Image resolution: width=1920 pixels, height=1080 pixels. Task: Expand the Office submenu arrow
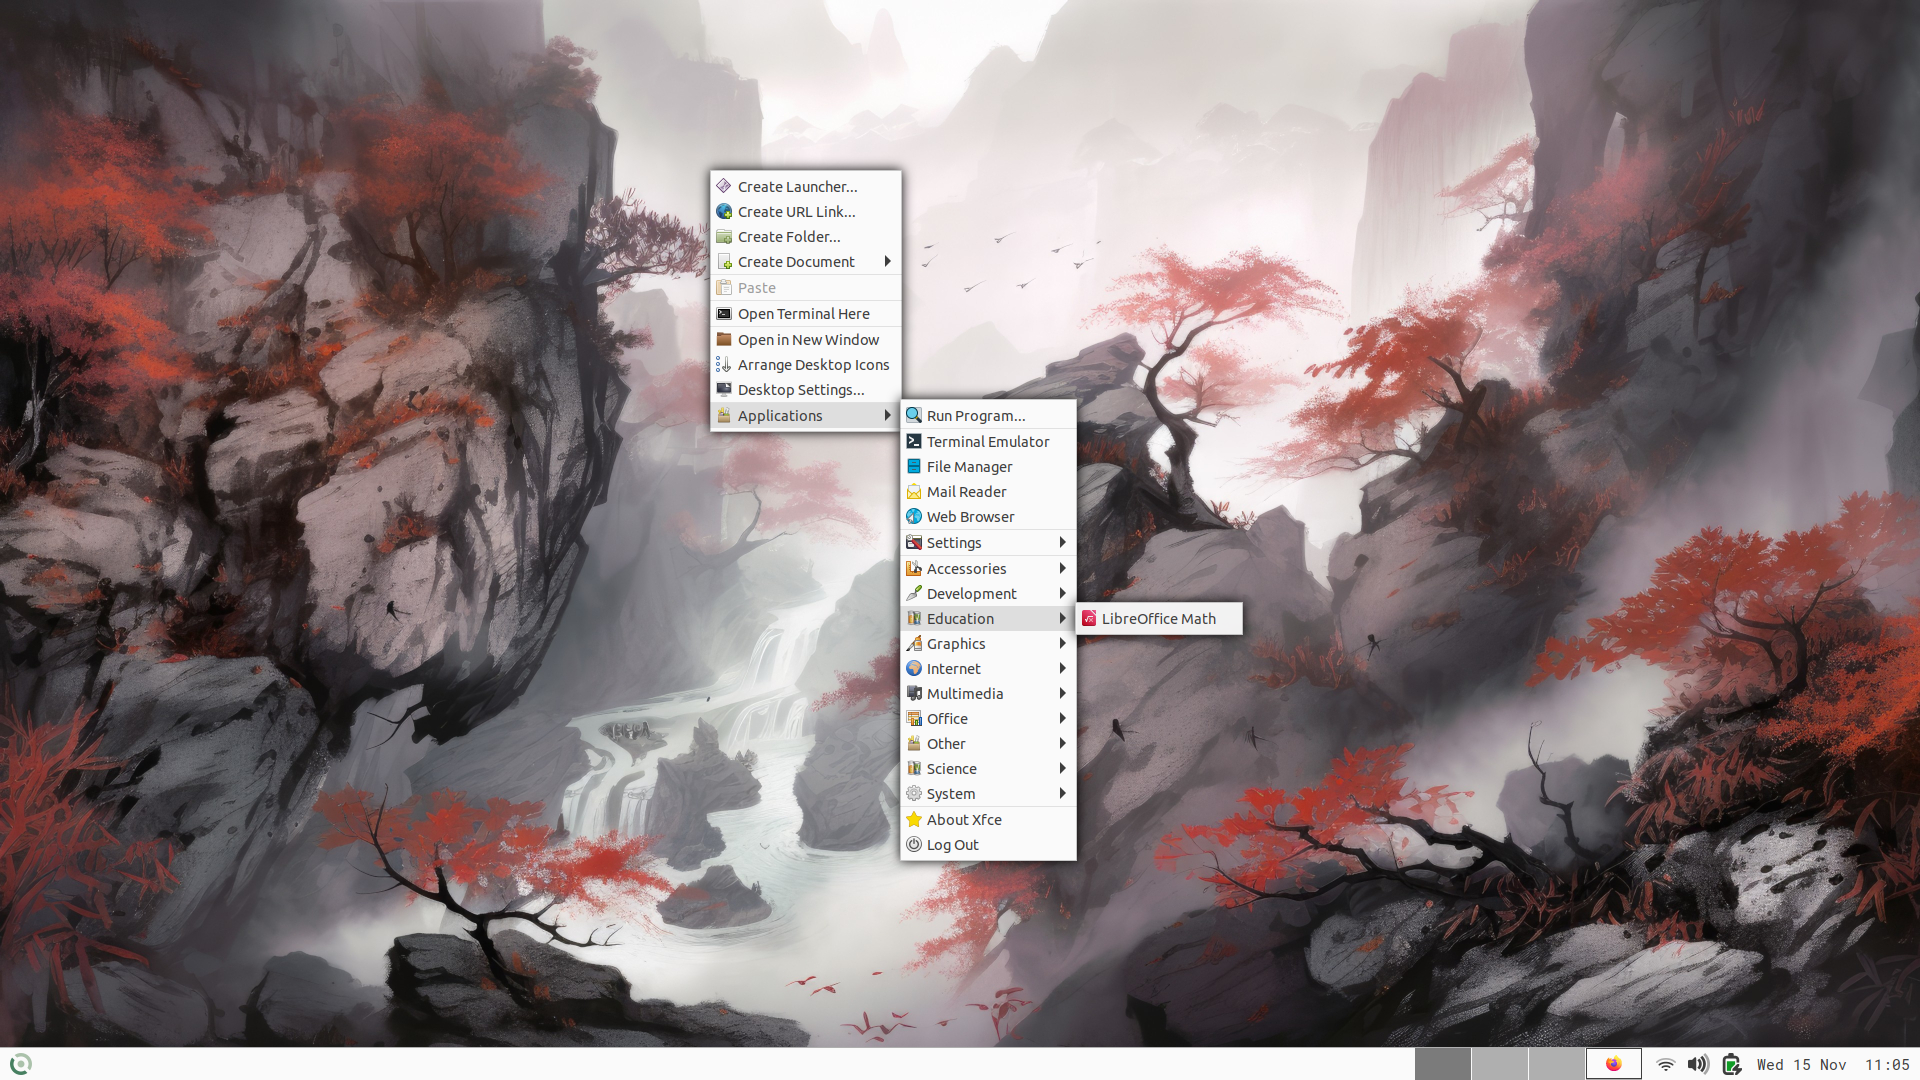tap(1062, 718)
